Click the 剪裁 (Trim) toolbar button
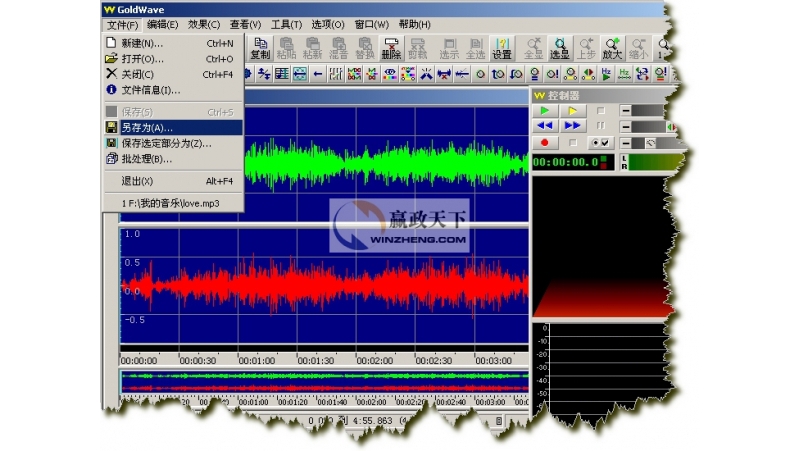The height and width of the screenshot is (451, 800). (417, 48)
